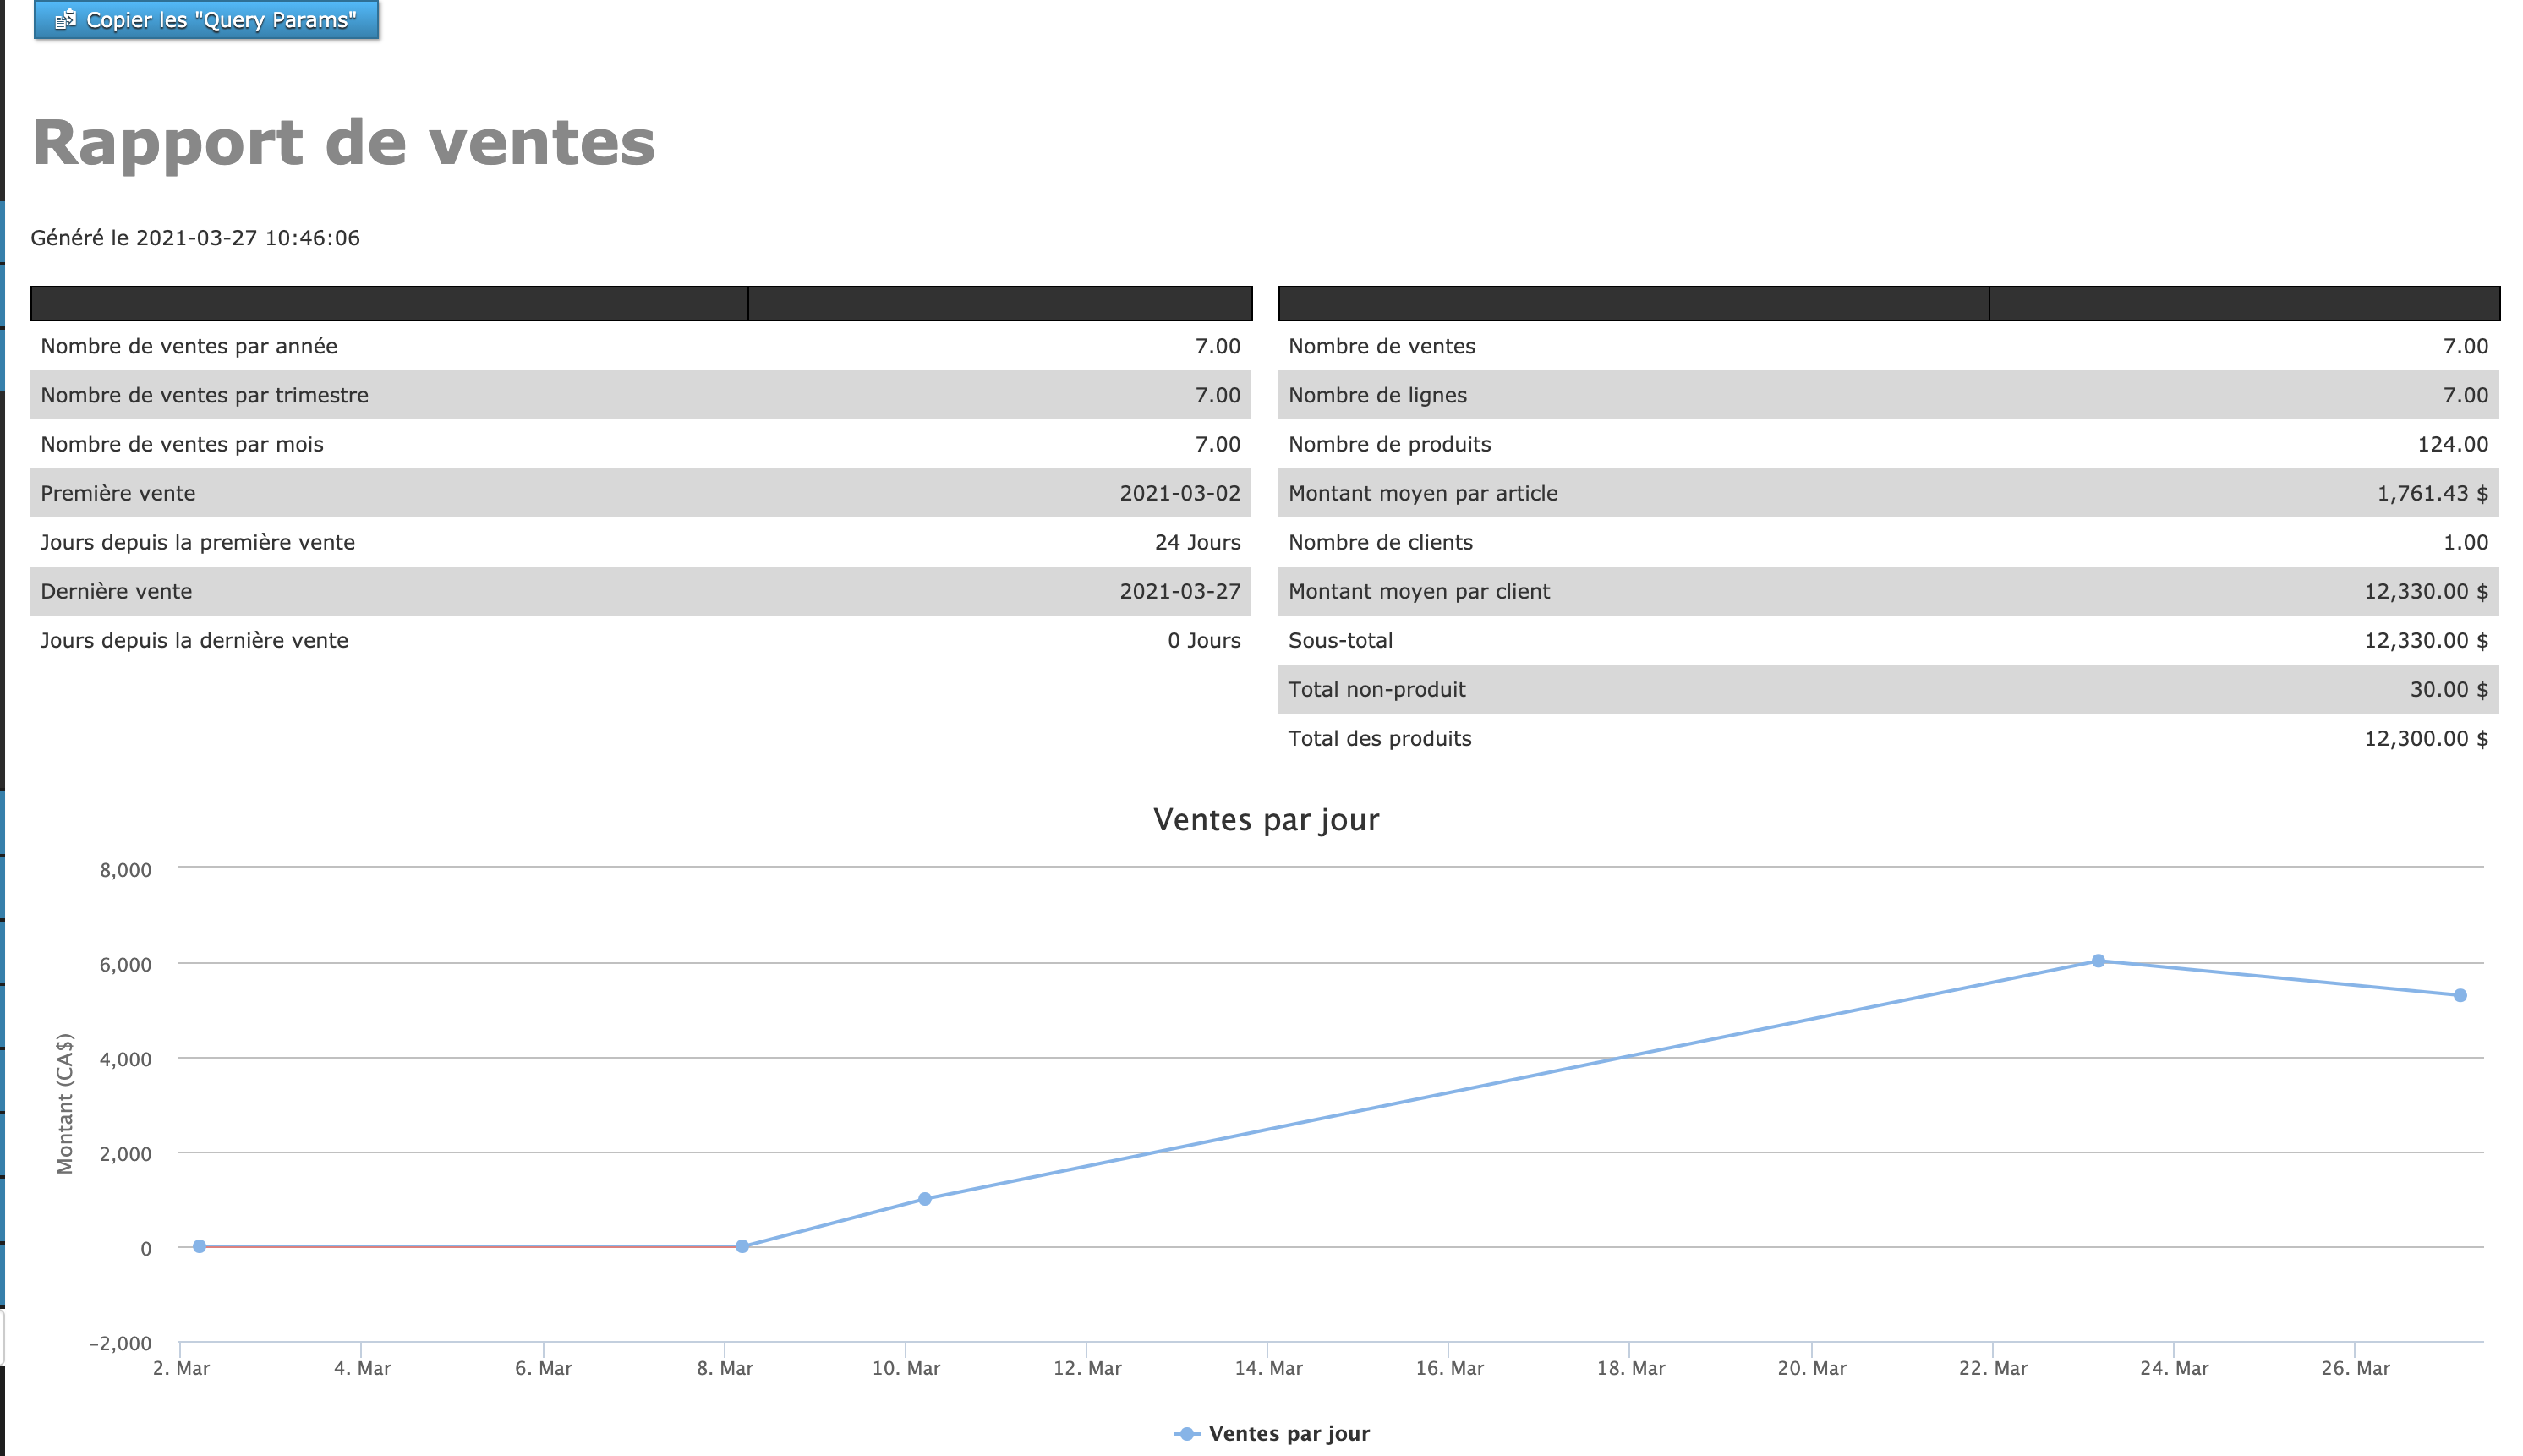Click the Rapport de ventes heading
The image size is (2523, 1456).
tap(343, 142)
